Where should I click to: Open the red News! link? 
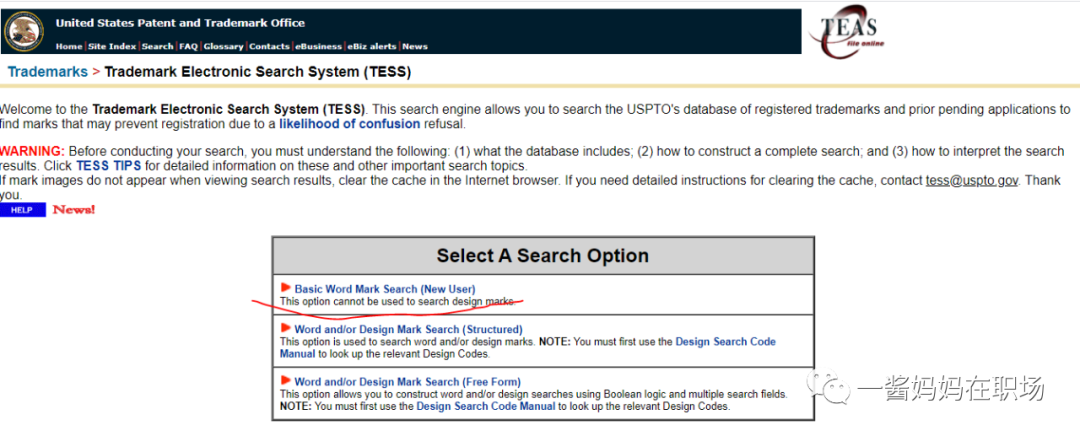(74, 209)
